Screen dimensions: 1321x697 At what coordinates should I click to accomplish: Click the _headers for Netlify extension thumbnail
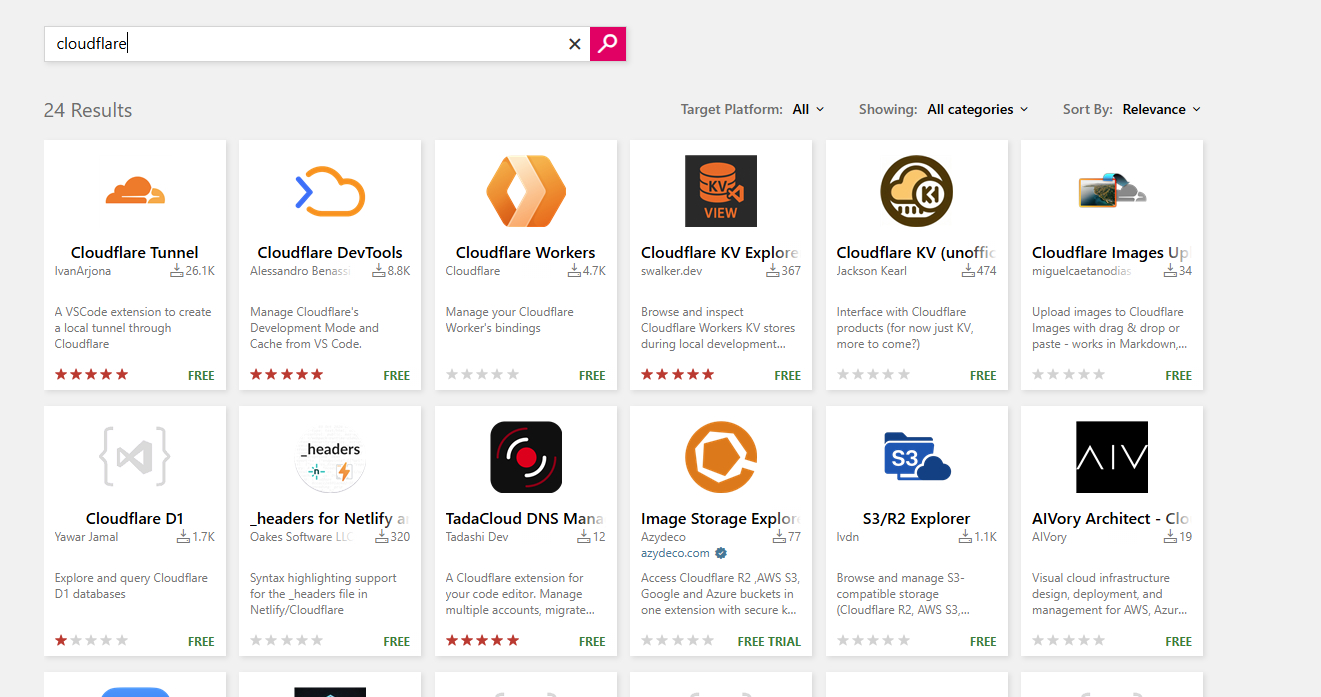[330, 457]
